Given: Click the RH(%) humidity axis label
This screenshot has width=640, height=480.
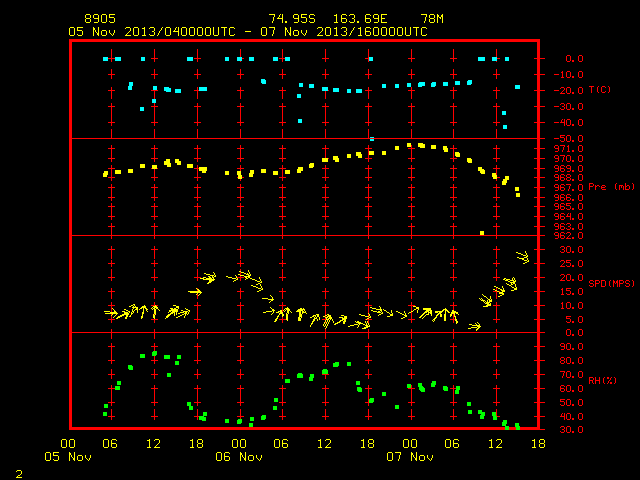Looking at the screenshot, I should [602, 380].
